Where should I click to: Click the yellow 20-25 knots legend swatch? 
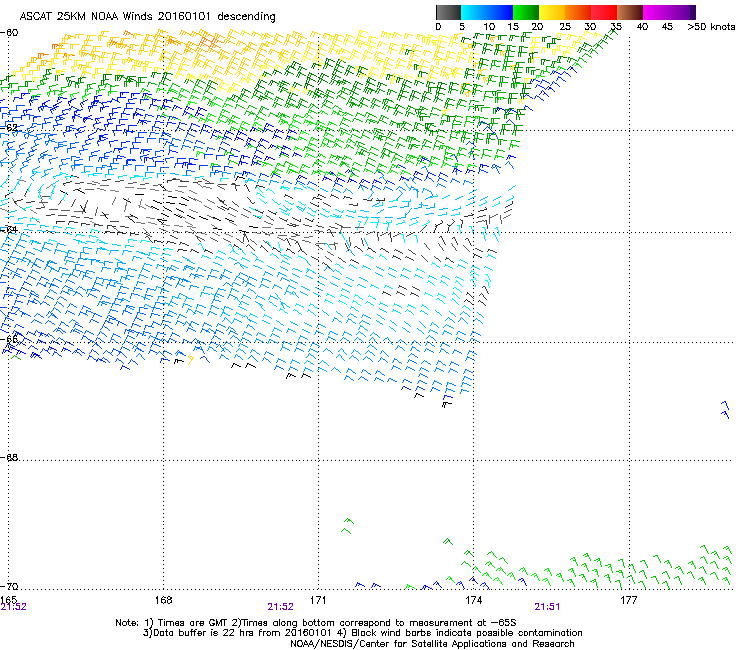552,12
